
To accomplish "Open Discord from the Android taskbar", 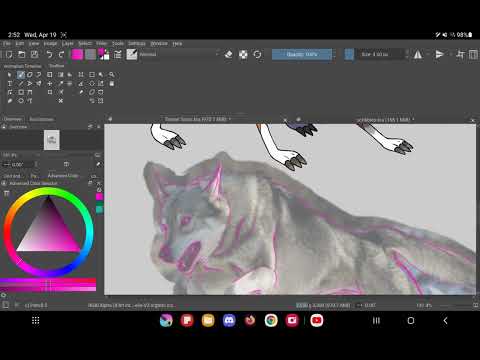I will (x=229, y=321).
